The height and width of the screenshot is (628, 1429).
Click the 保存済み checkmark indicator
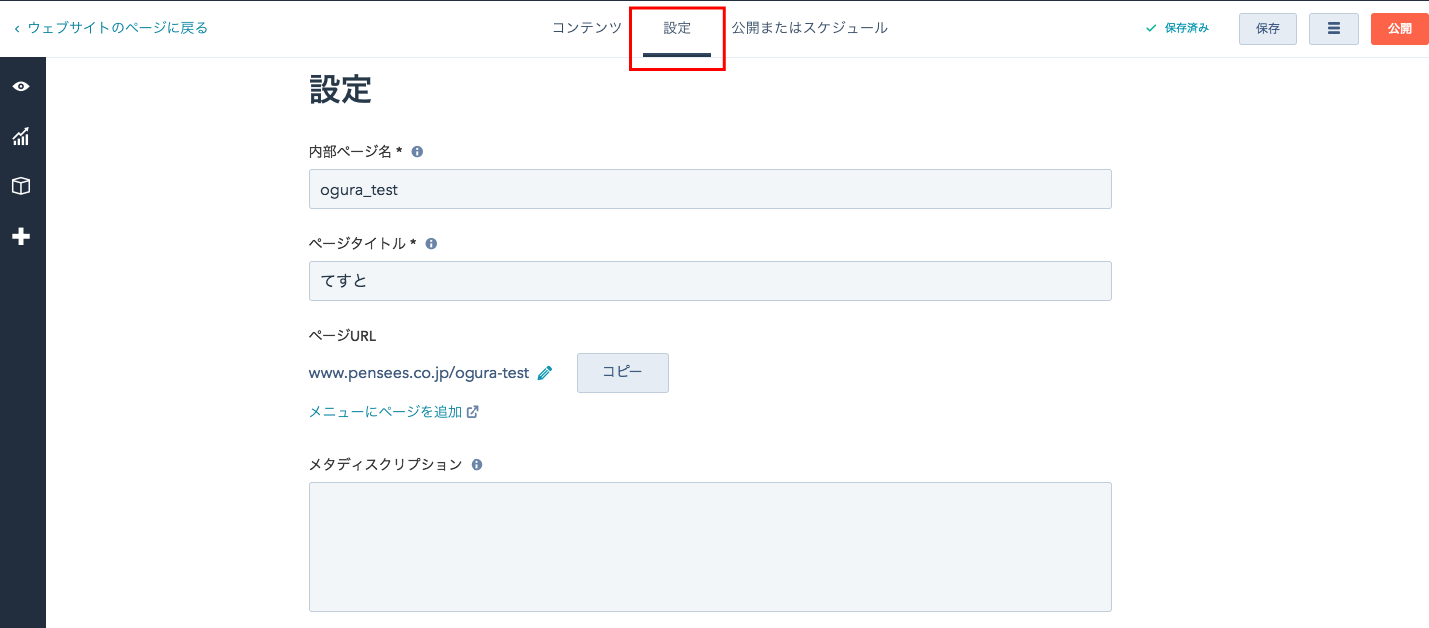1178,28
